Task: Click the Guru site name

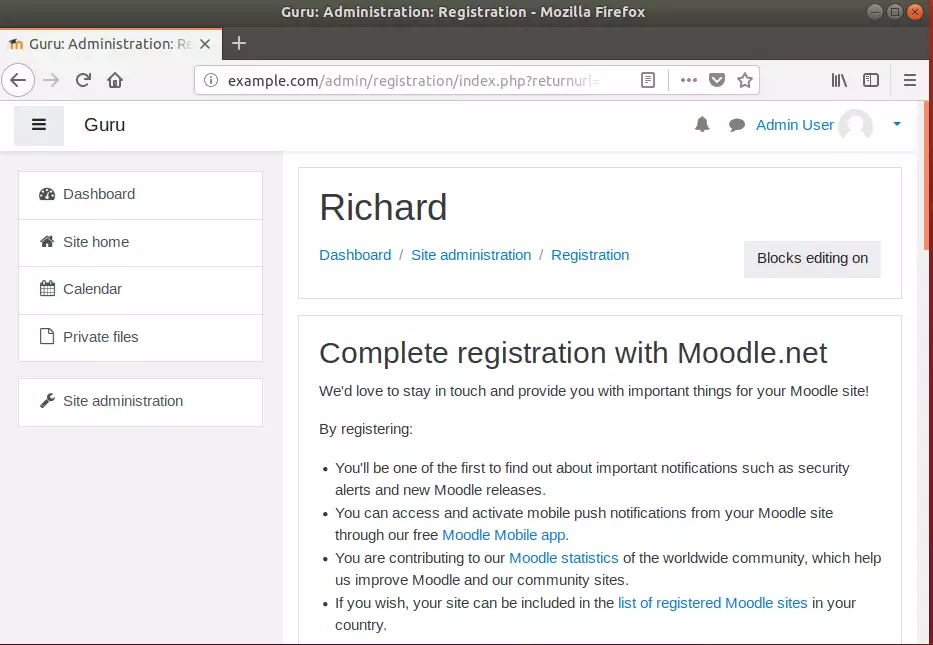Action: point(105,125)
